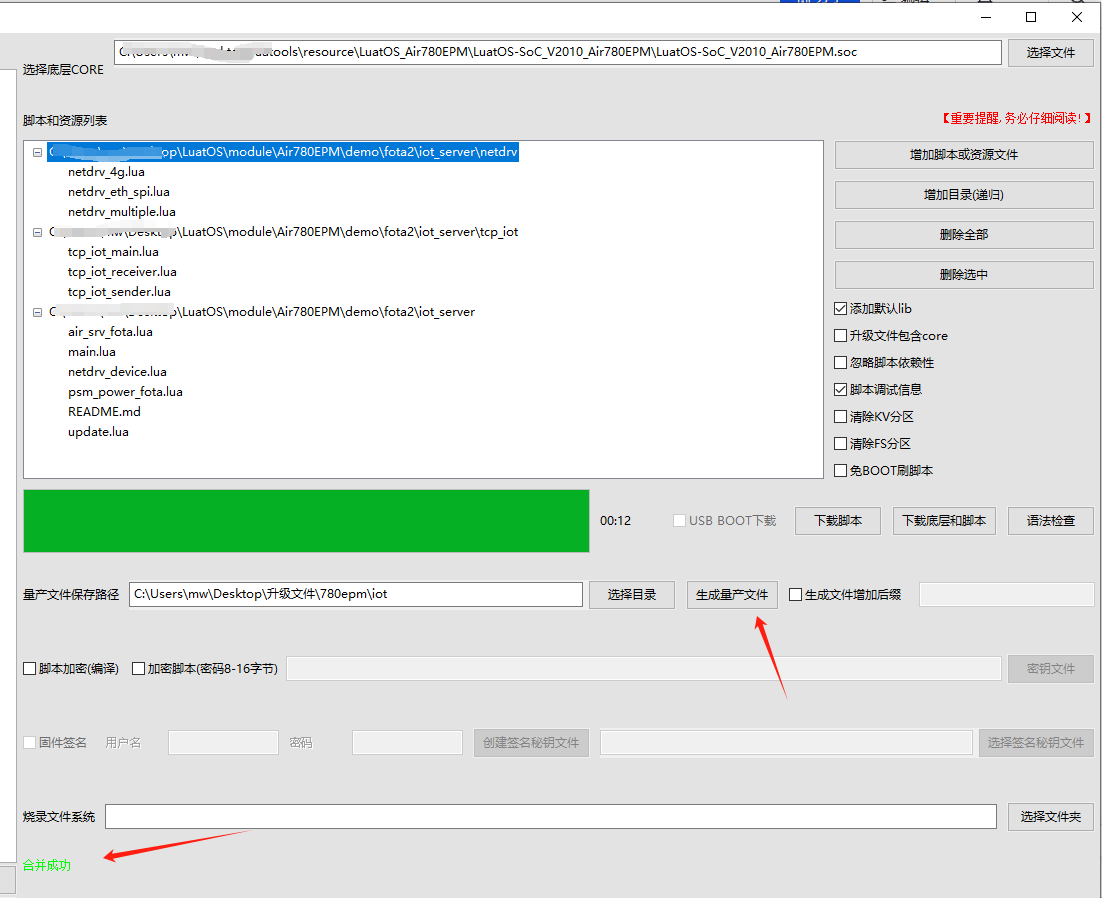The image size is (1102, 898).
Task: Click 删除选中 button
Action: [964, 275]
